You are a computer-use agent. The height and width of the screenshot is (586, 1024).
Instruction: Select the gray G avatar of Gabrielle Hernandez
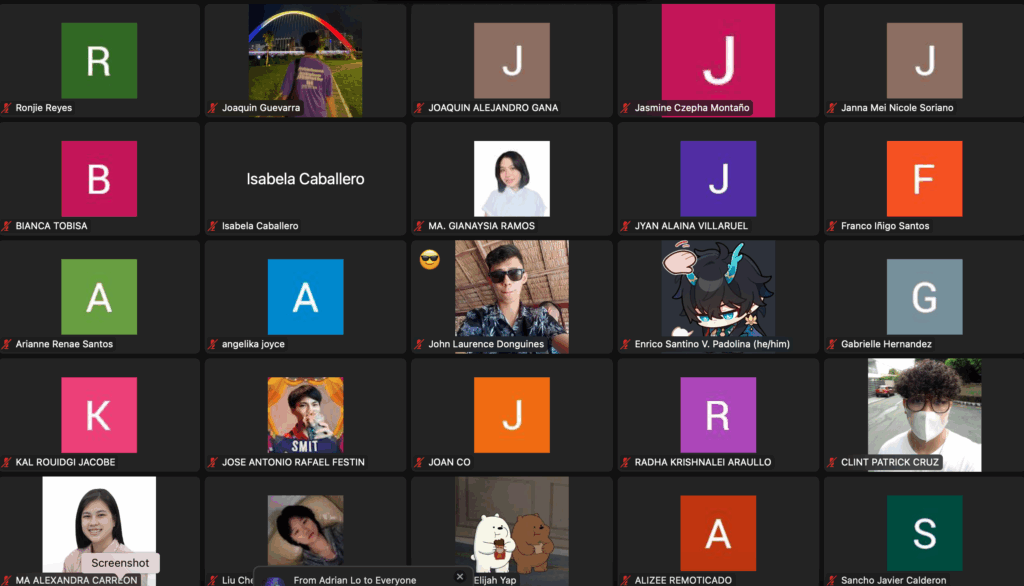pyautogui.click(x=924, y=297)
